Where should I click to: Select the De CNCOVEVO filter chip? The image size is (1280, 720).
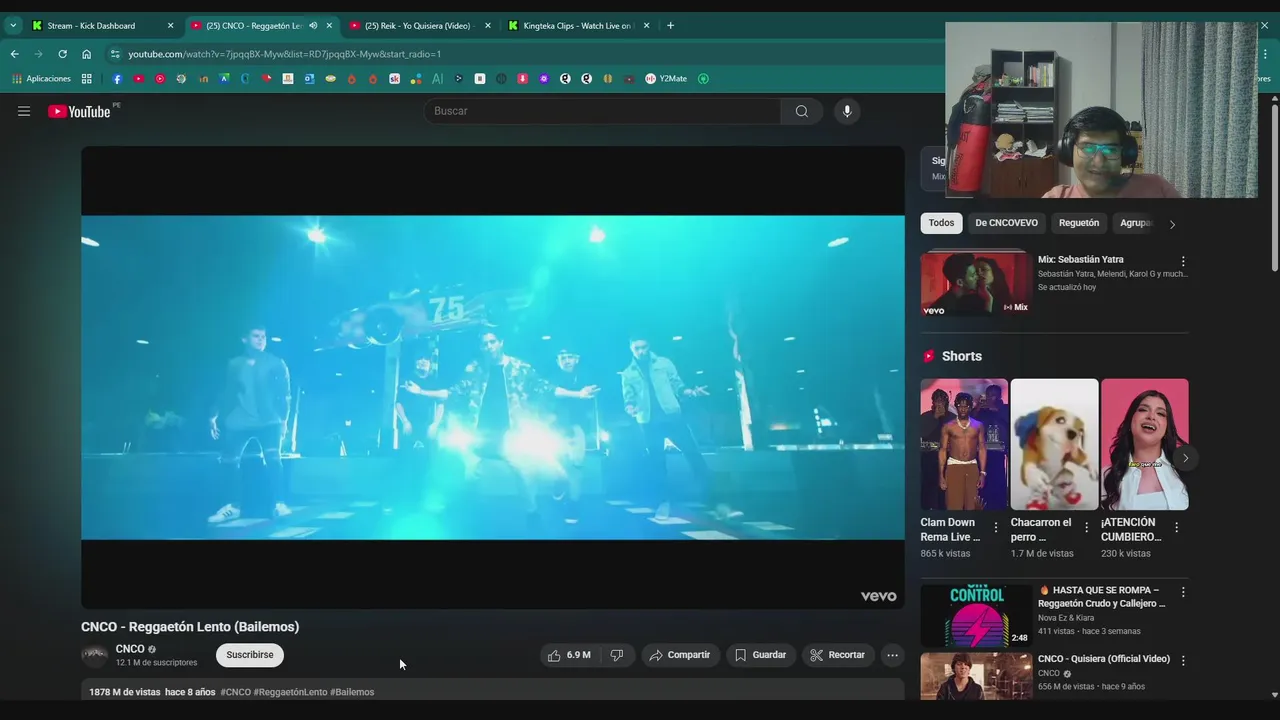point(1006,223)
